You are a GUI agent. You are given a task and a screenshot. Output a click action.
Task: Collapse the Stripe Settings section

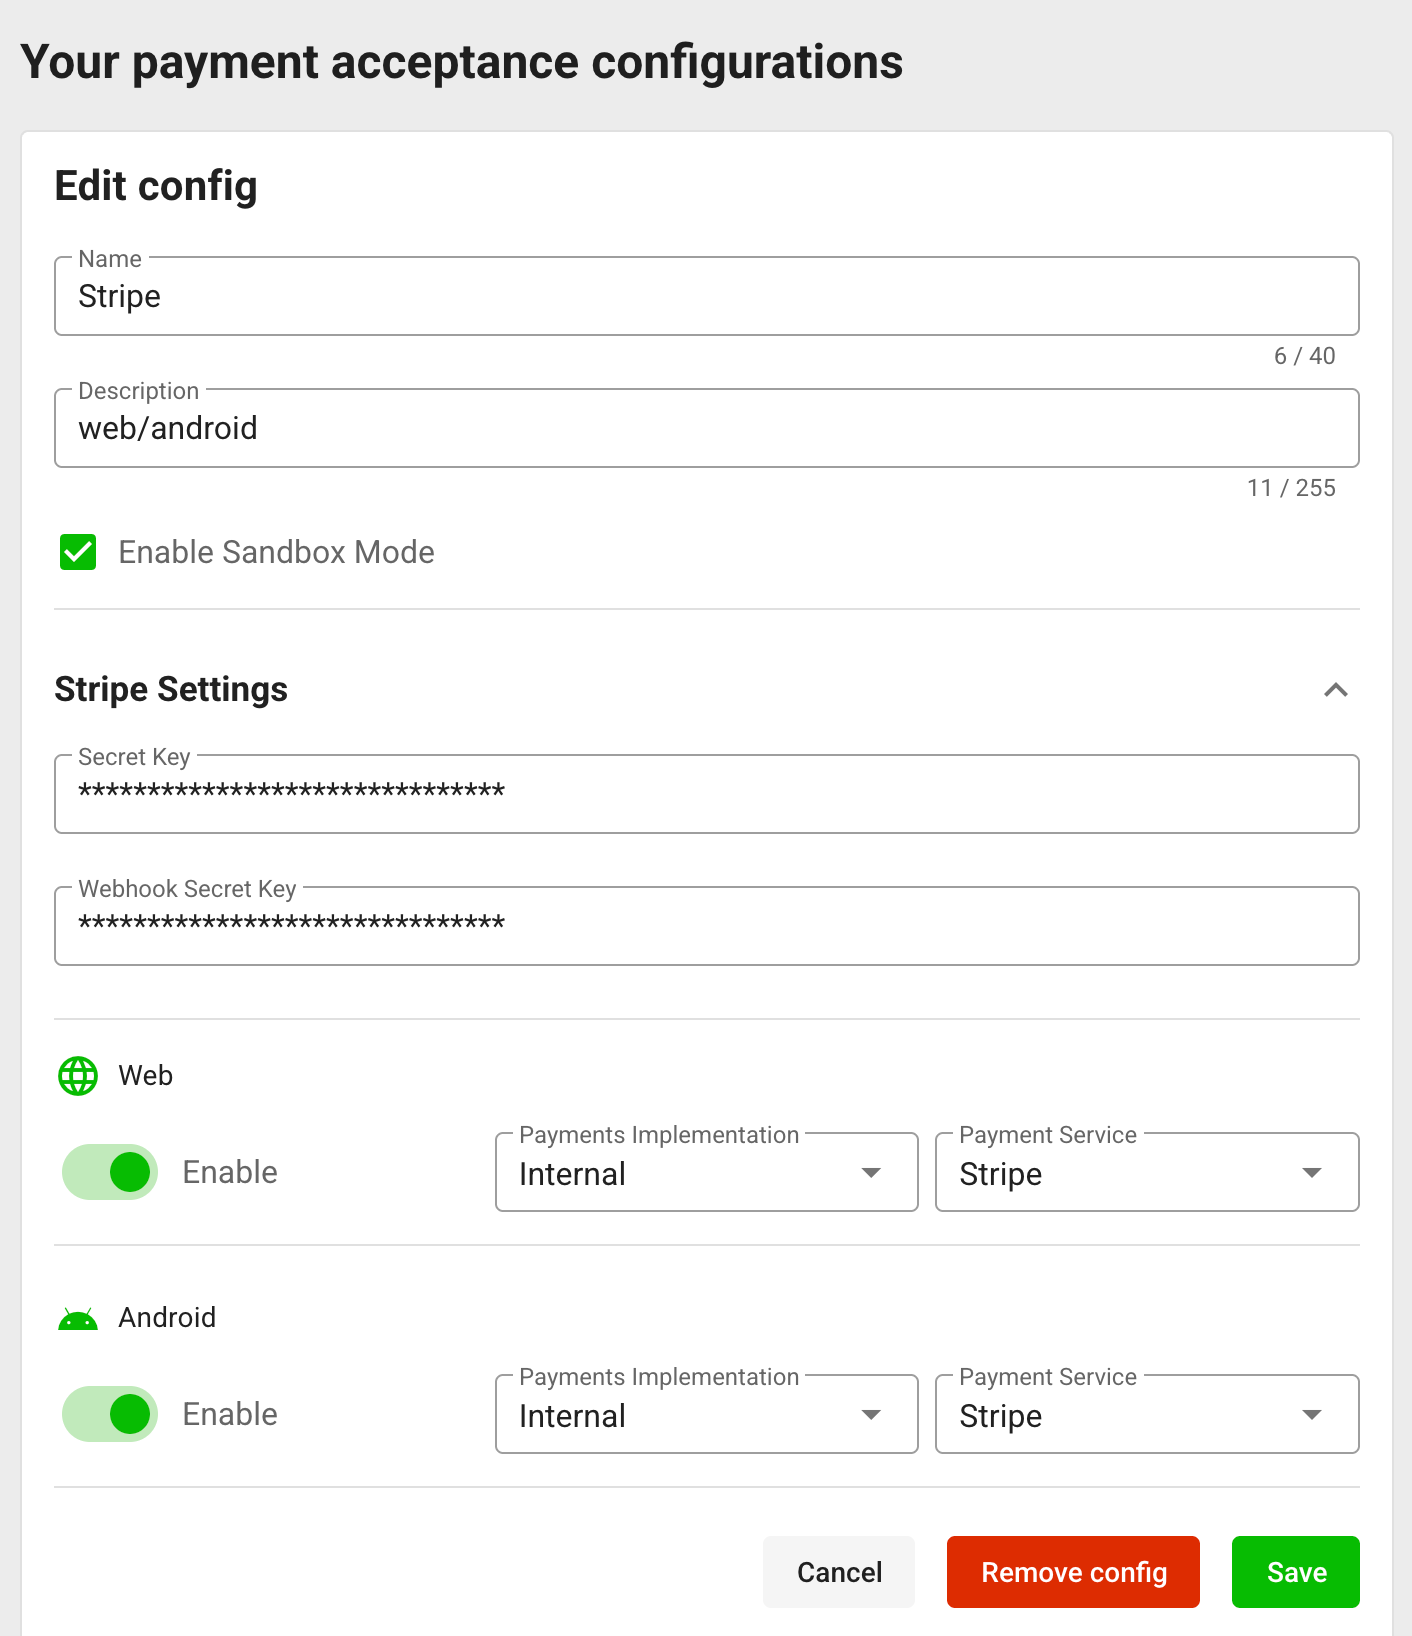pos(1336,690)
